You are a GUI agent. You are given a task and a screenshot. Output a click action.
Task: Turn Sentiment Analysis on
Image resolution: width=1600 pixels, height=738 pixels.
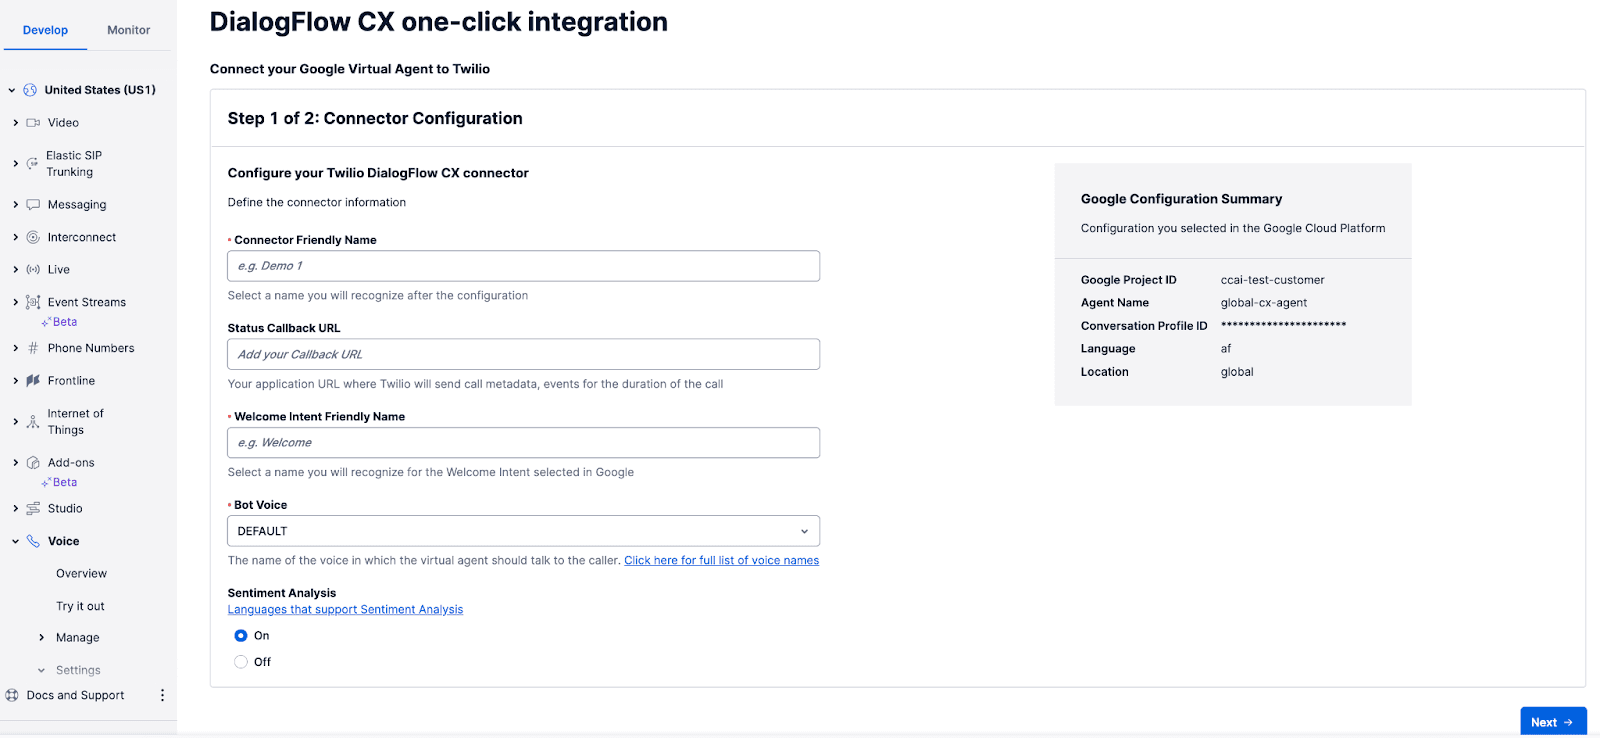(241, 636)
